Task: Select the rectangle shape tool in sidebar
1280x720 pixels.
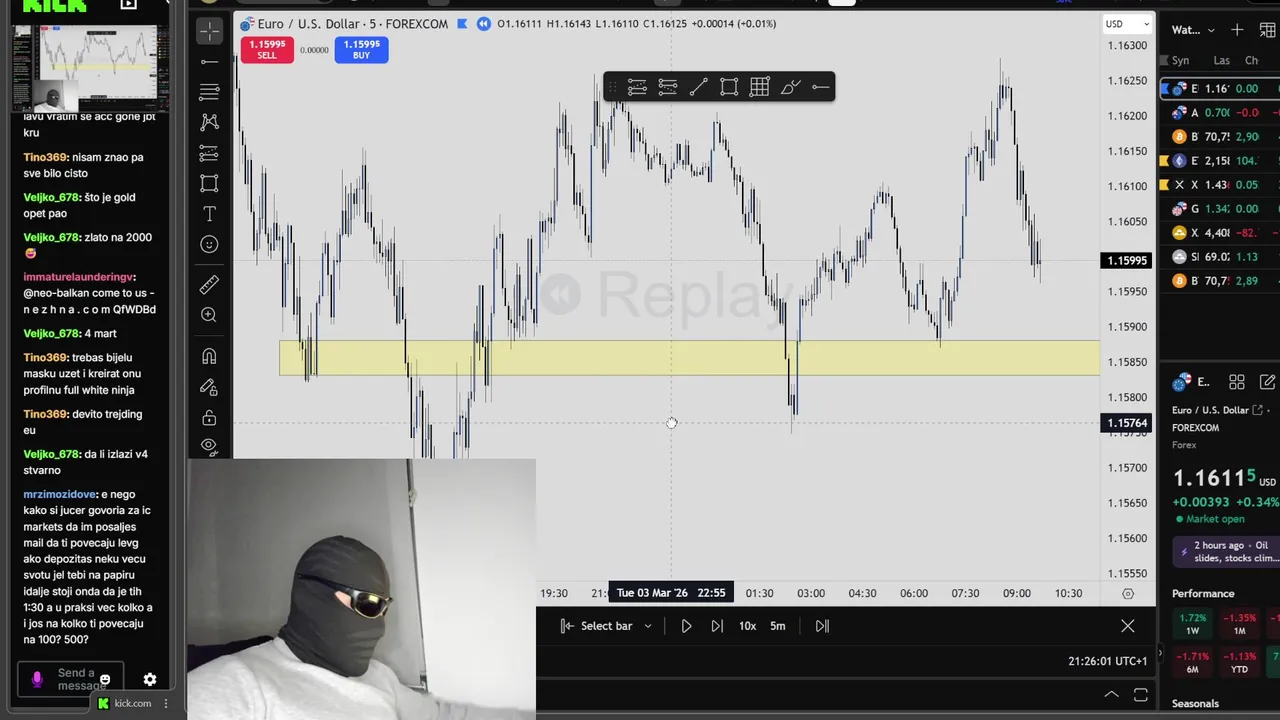Action: (x=209, y=183)
